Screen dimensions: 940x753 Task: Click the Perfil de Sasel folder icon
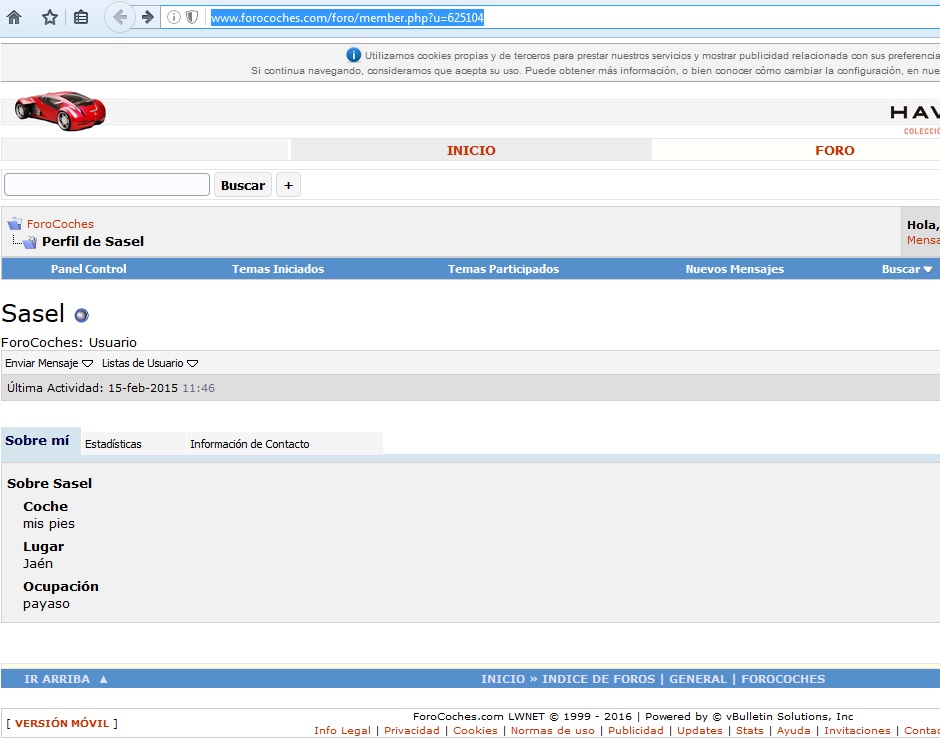coord(29,242)
